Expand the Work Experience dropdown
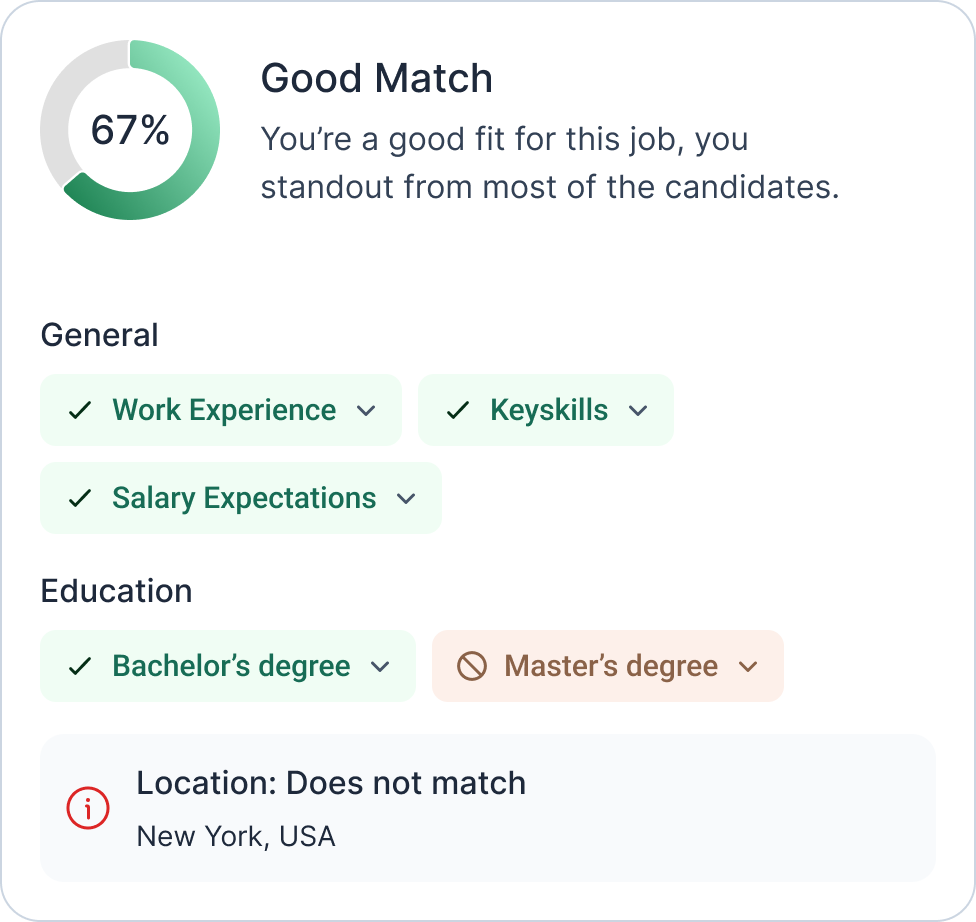976x922 pixels. point(367,409)
